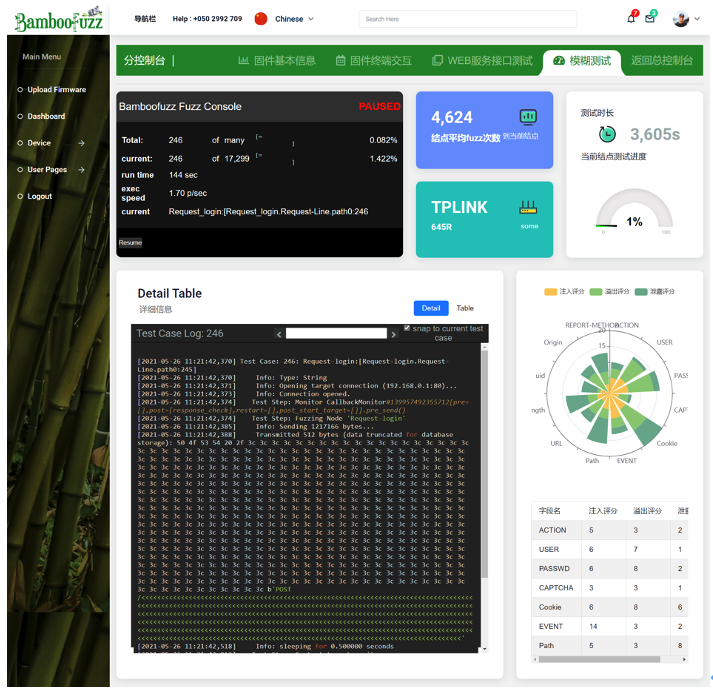Open the notifications bell icon
Viewport: 713px width, 689px height.
click(x=631, y=19)
